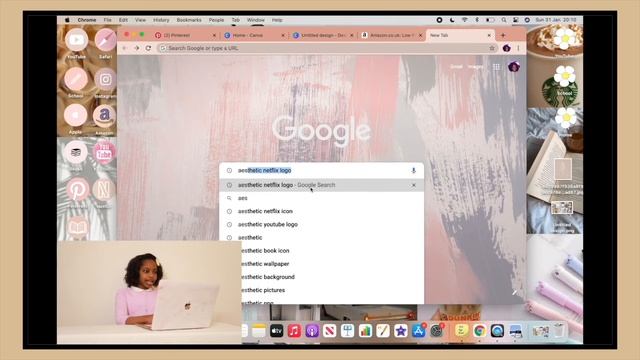Open the Untitled design png thumbnail on the desktop

coord(562,208)
